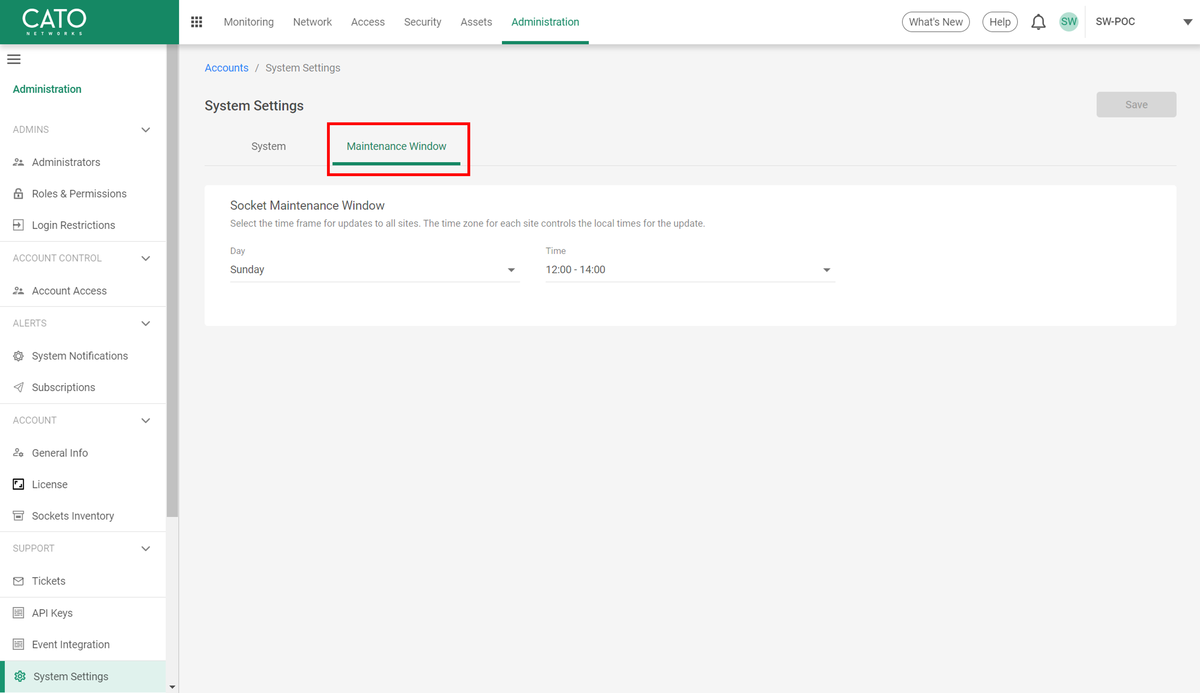Select System Settings in sidebar
The height and width of the screenshot is (693, 1200).
pyautogui.click(x=83, y=676)
